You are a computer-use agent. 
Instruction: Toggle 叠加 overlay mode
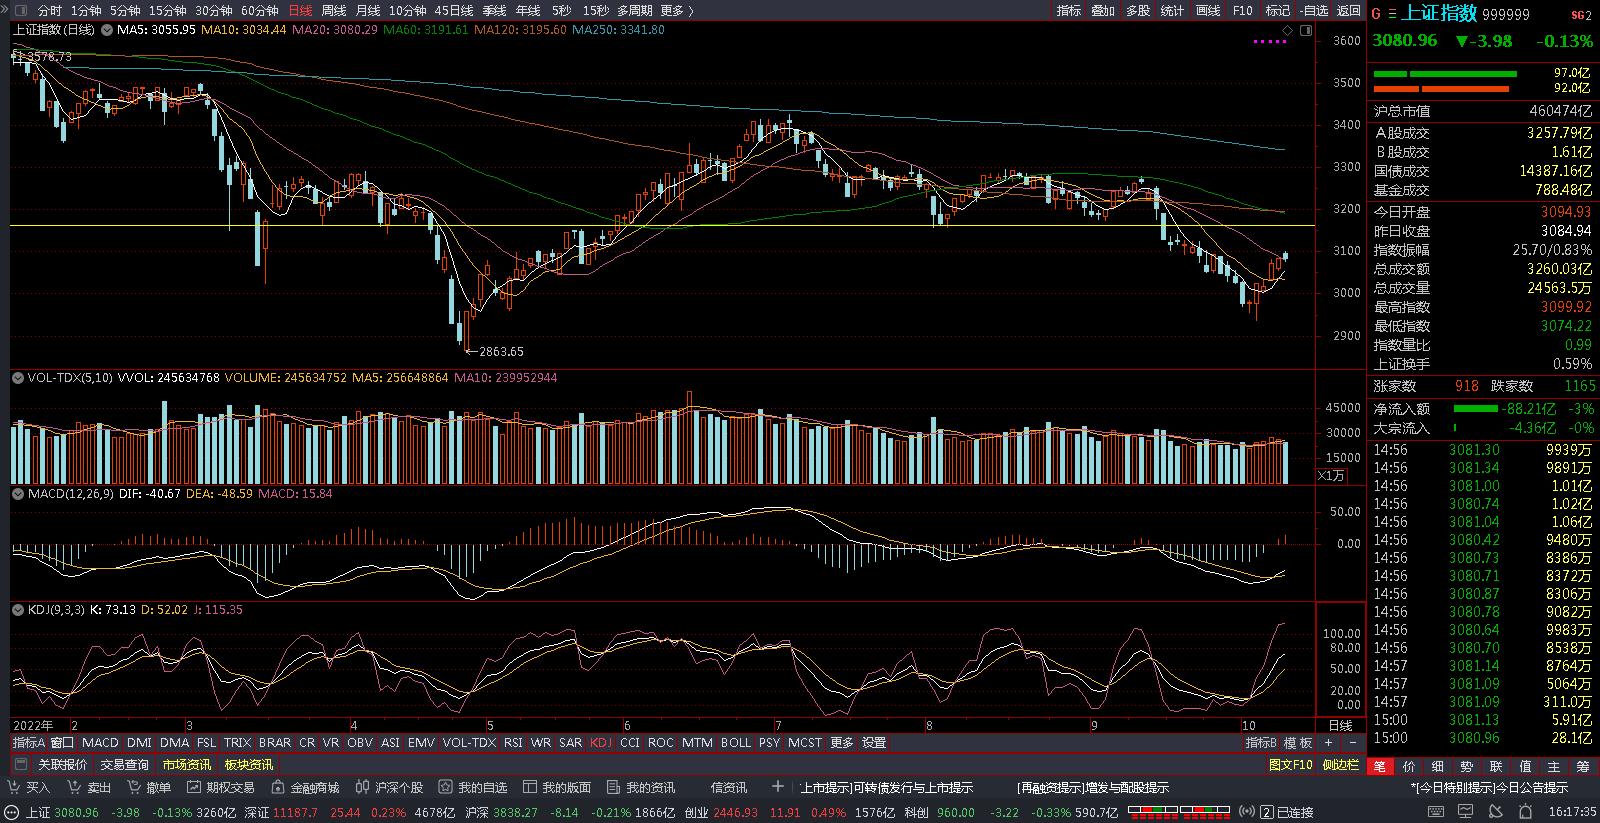tap(1103, 10)
